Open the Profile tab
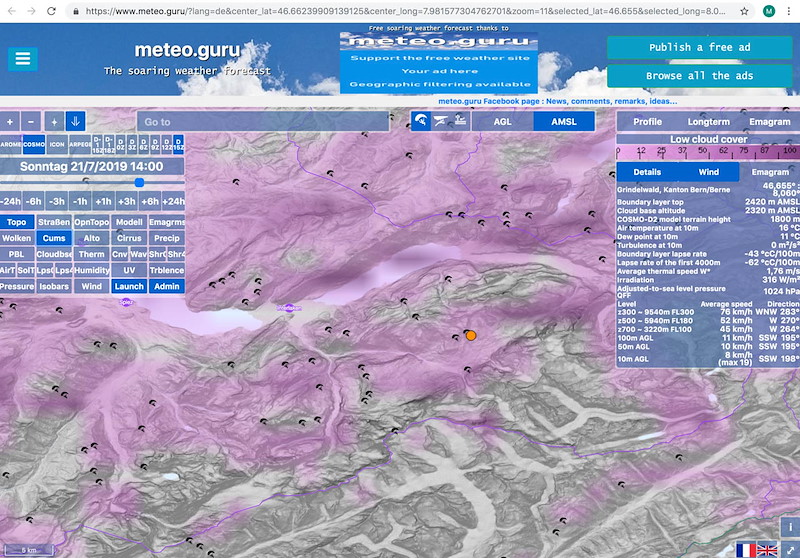 [647, 121]
